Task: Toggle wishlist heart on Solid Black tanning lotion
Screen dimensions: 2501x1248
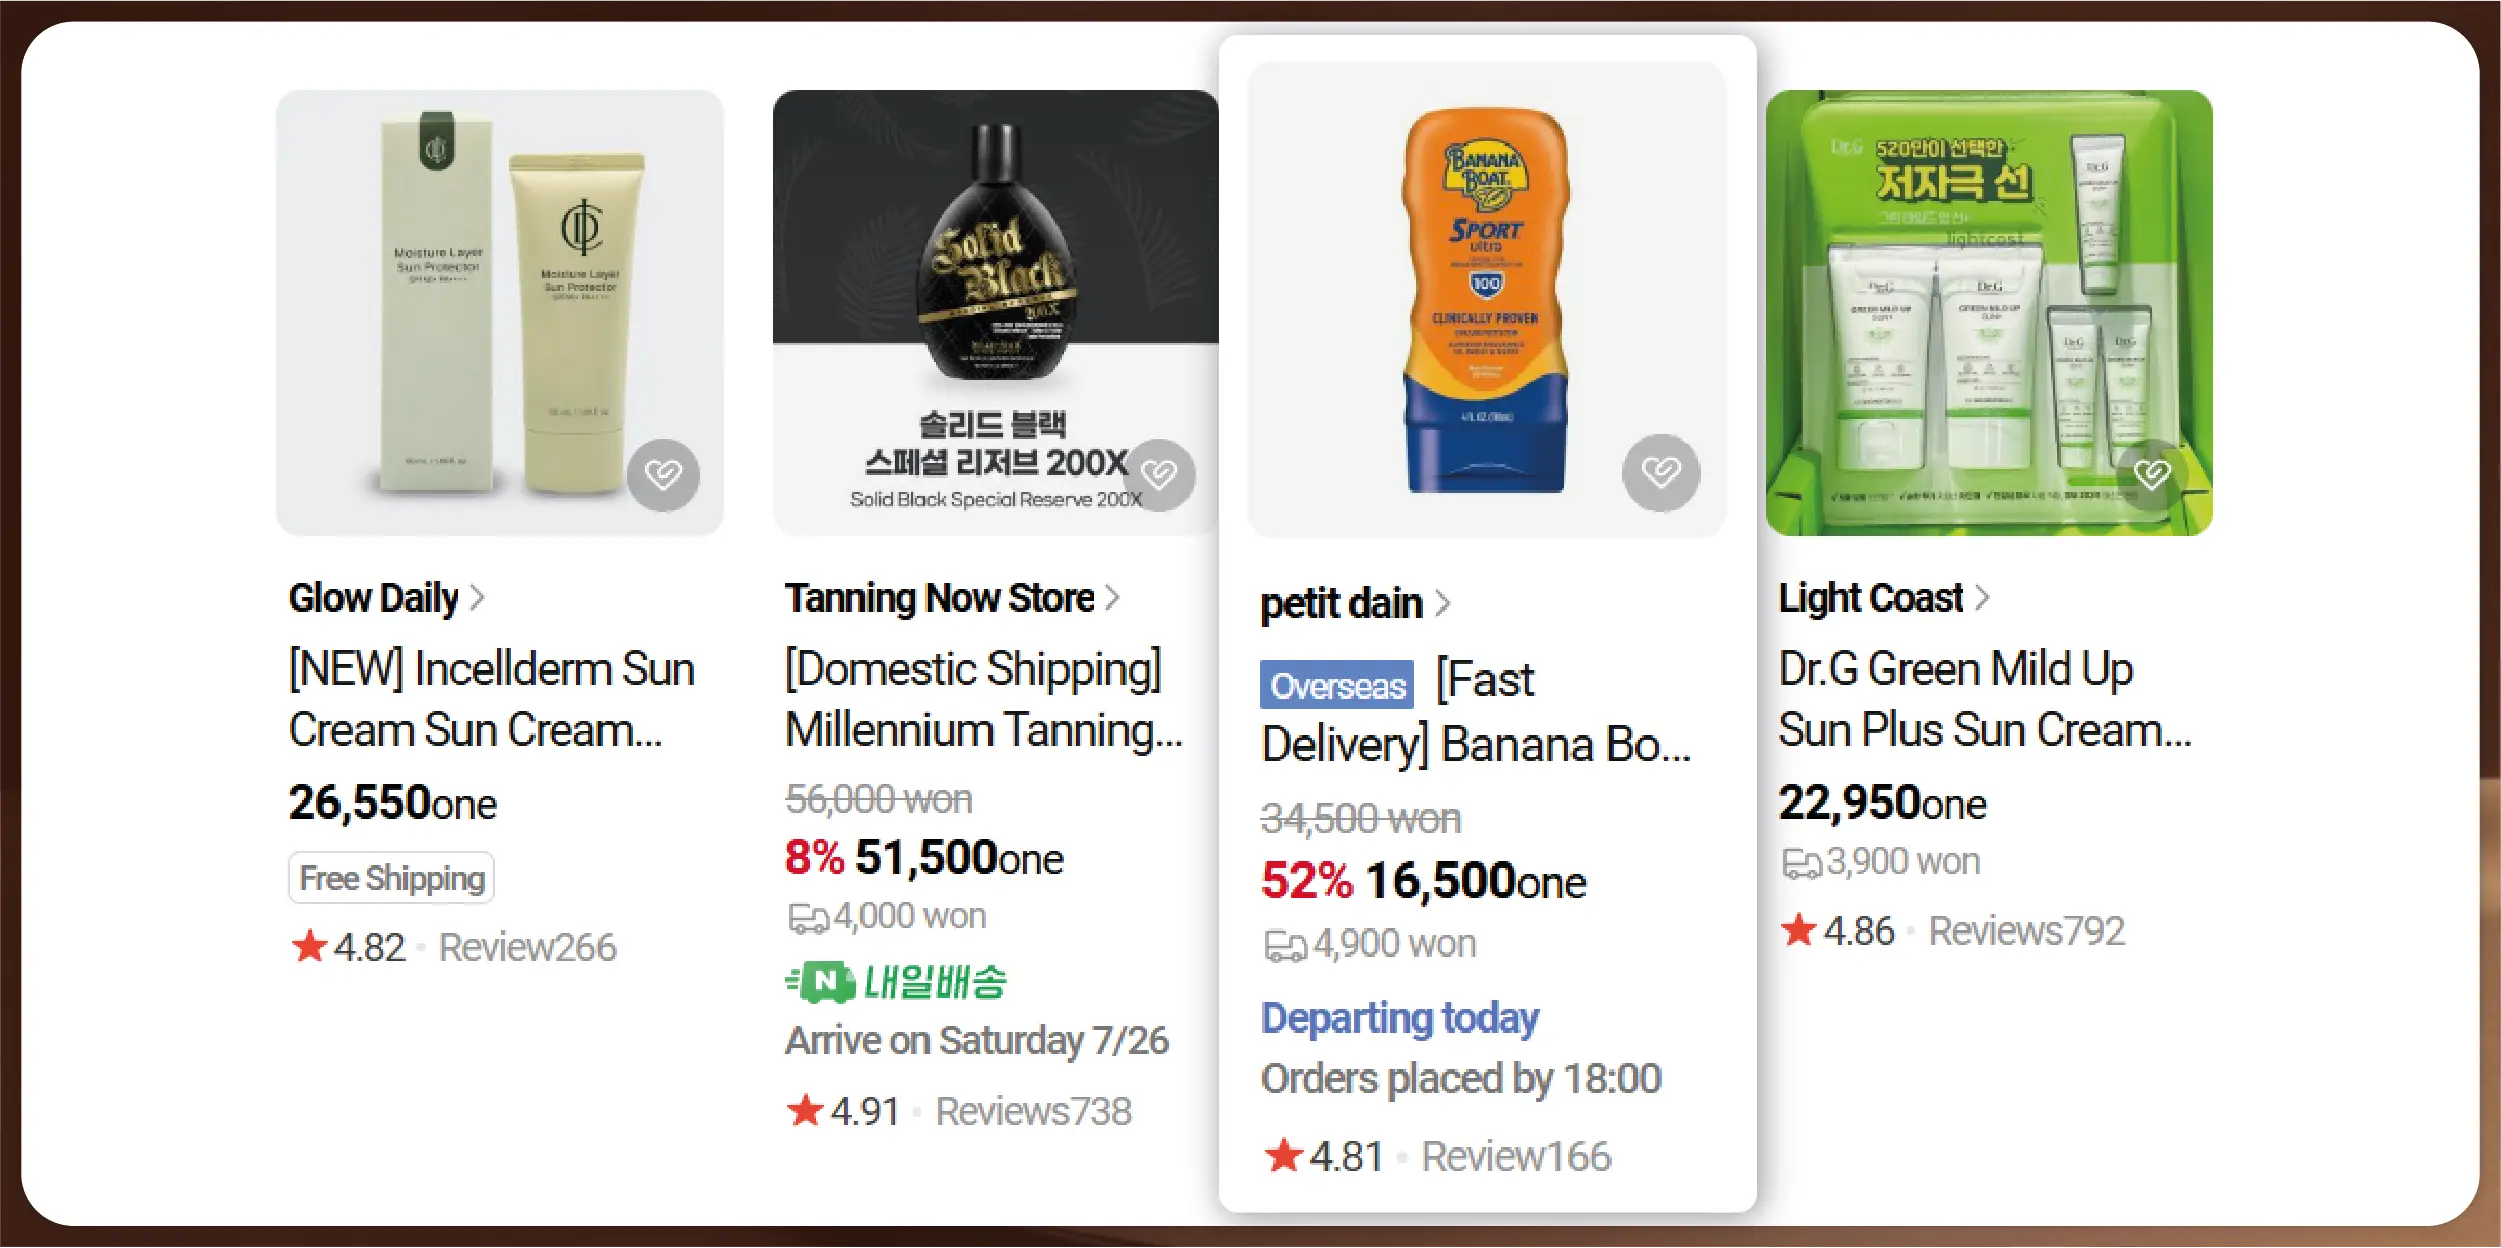Action: point(1159,474)
